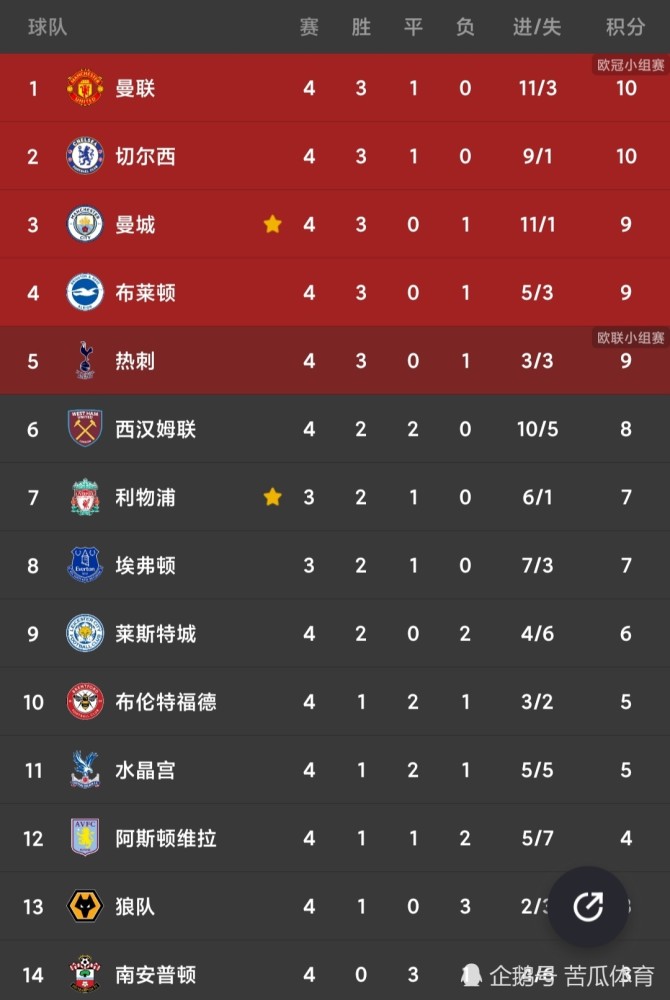
Task: Open the 阿斯顿维拉 team row
Action: [x=335, y=838]
